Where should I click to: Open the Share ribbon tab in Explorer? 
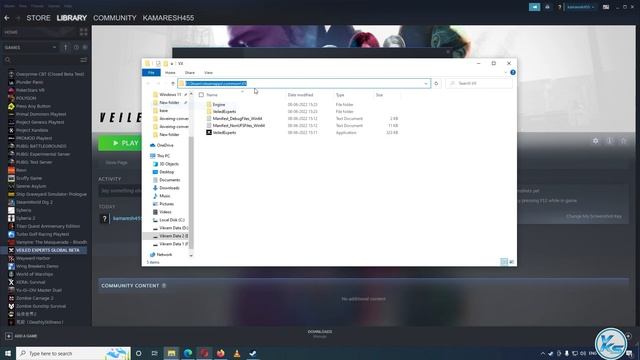tap(190, 73)
